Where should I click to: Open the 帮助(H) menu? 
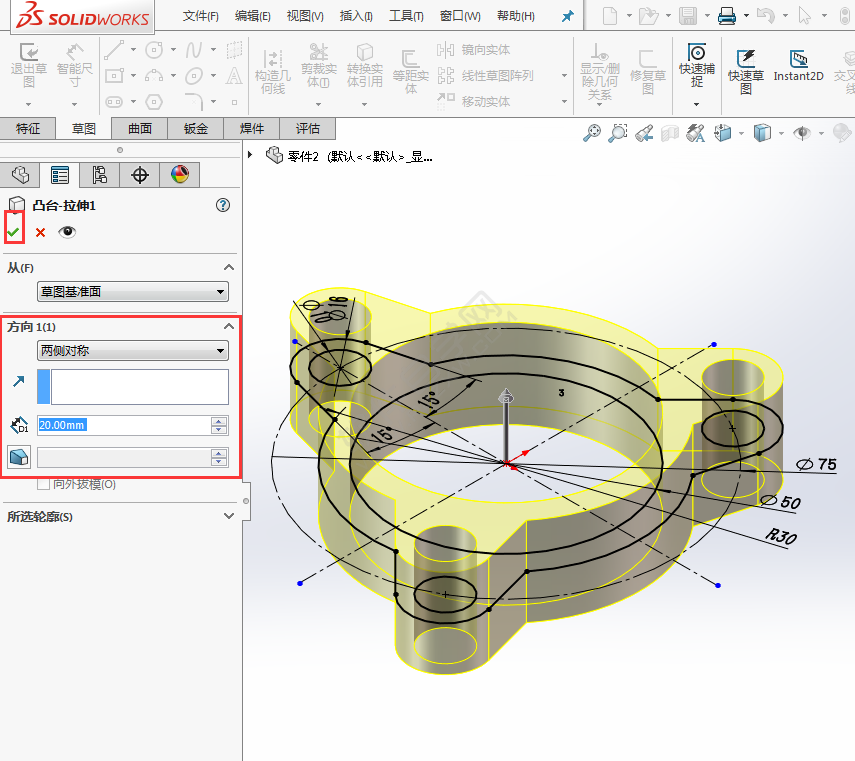pyautogui.click(x=516, y=16)
